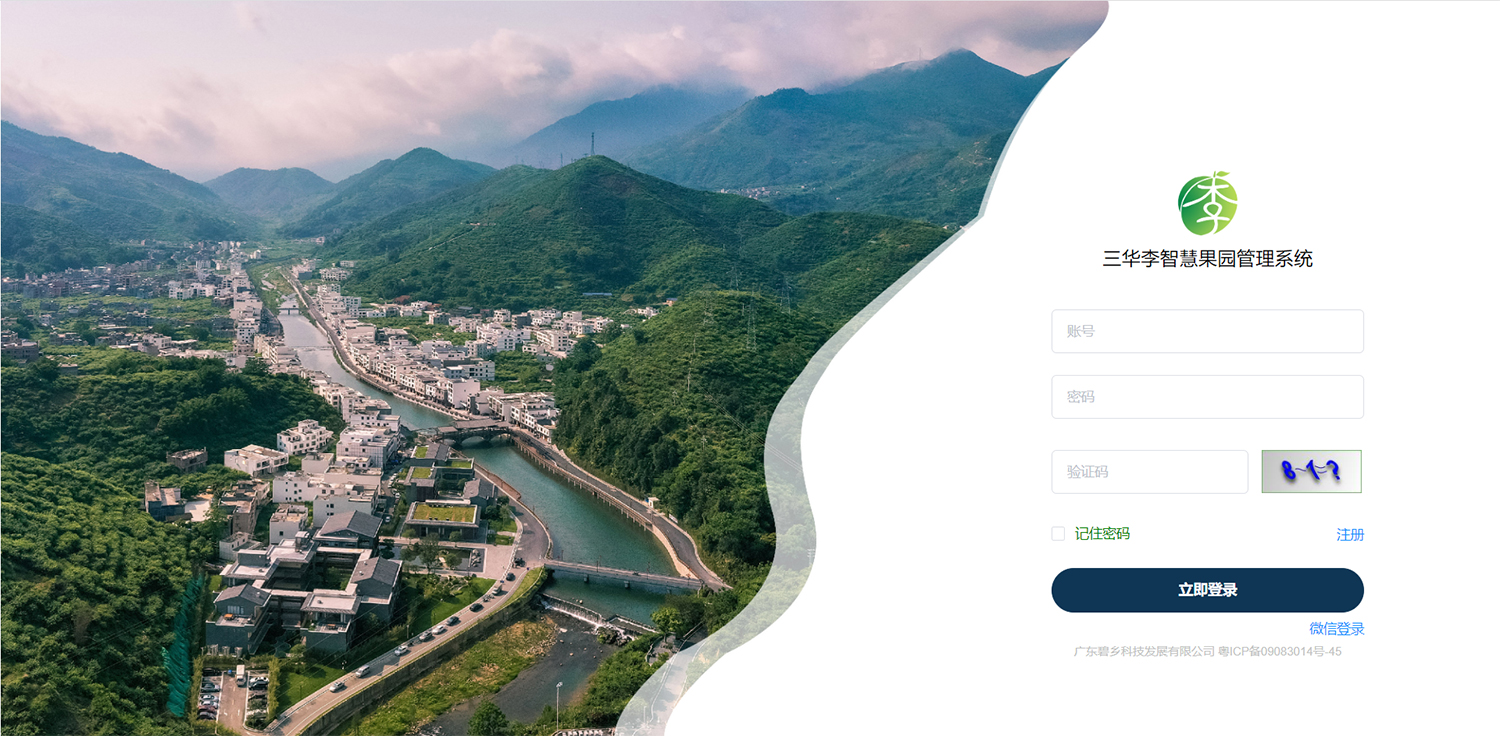Click into the 验证码 input box
The width and height of the screenshot is (1500, 736).
tap(1149, 472)
